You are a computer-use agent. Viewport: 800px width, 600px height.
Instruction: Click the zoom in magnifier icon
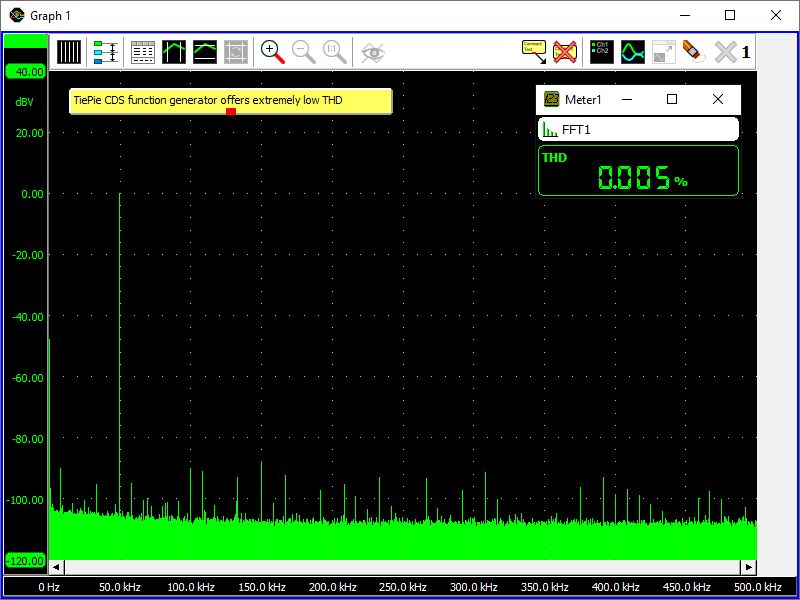point(272,52)
